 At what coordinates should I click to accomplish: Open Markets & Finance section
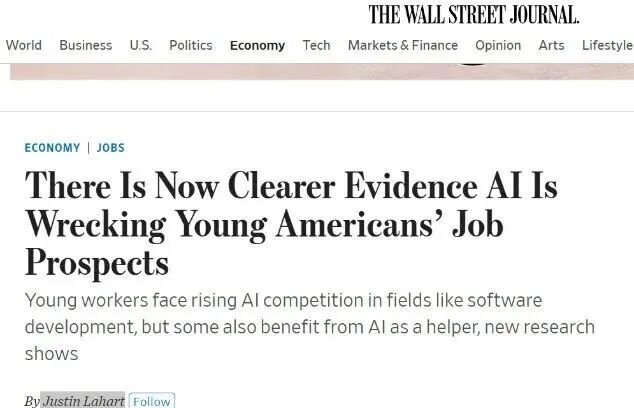click(402, 45)
